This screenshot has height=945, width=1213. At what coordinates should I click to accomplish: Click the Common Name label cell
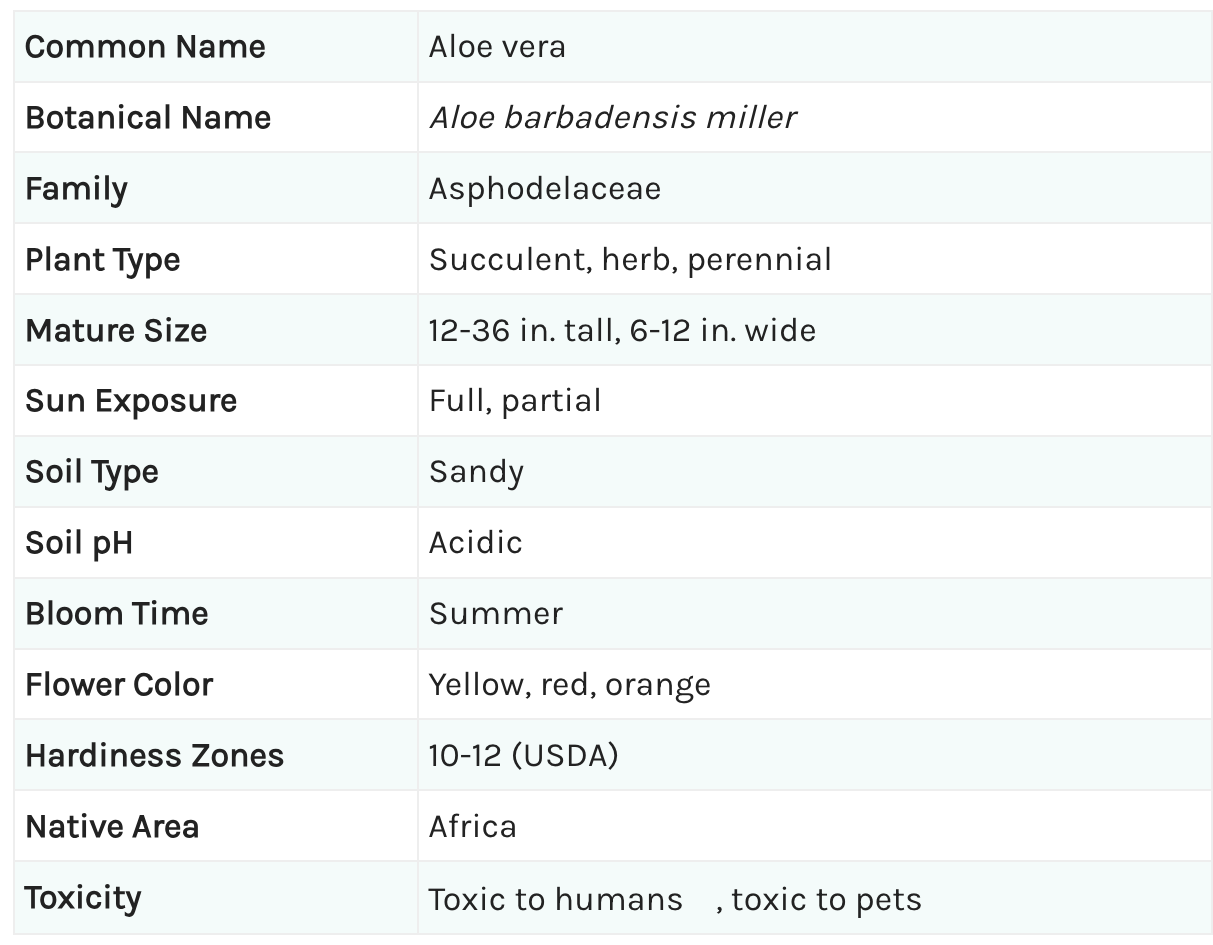point(145,47)
